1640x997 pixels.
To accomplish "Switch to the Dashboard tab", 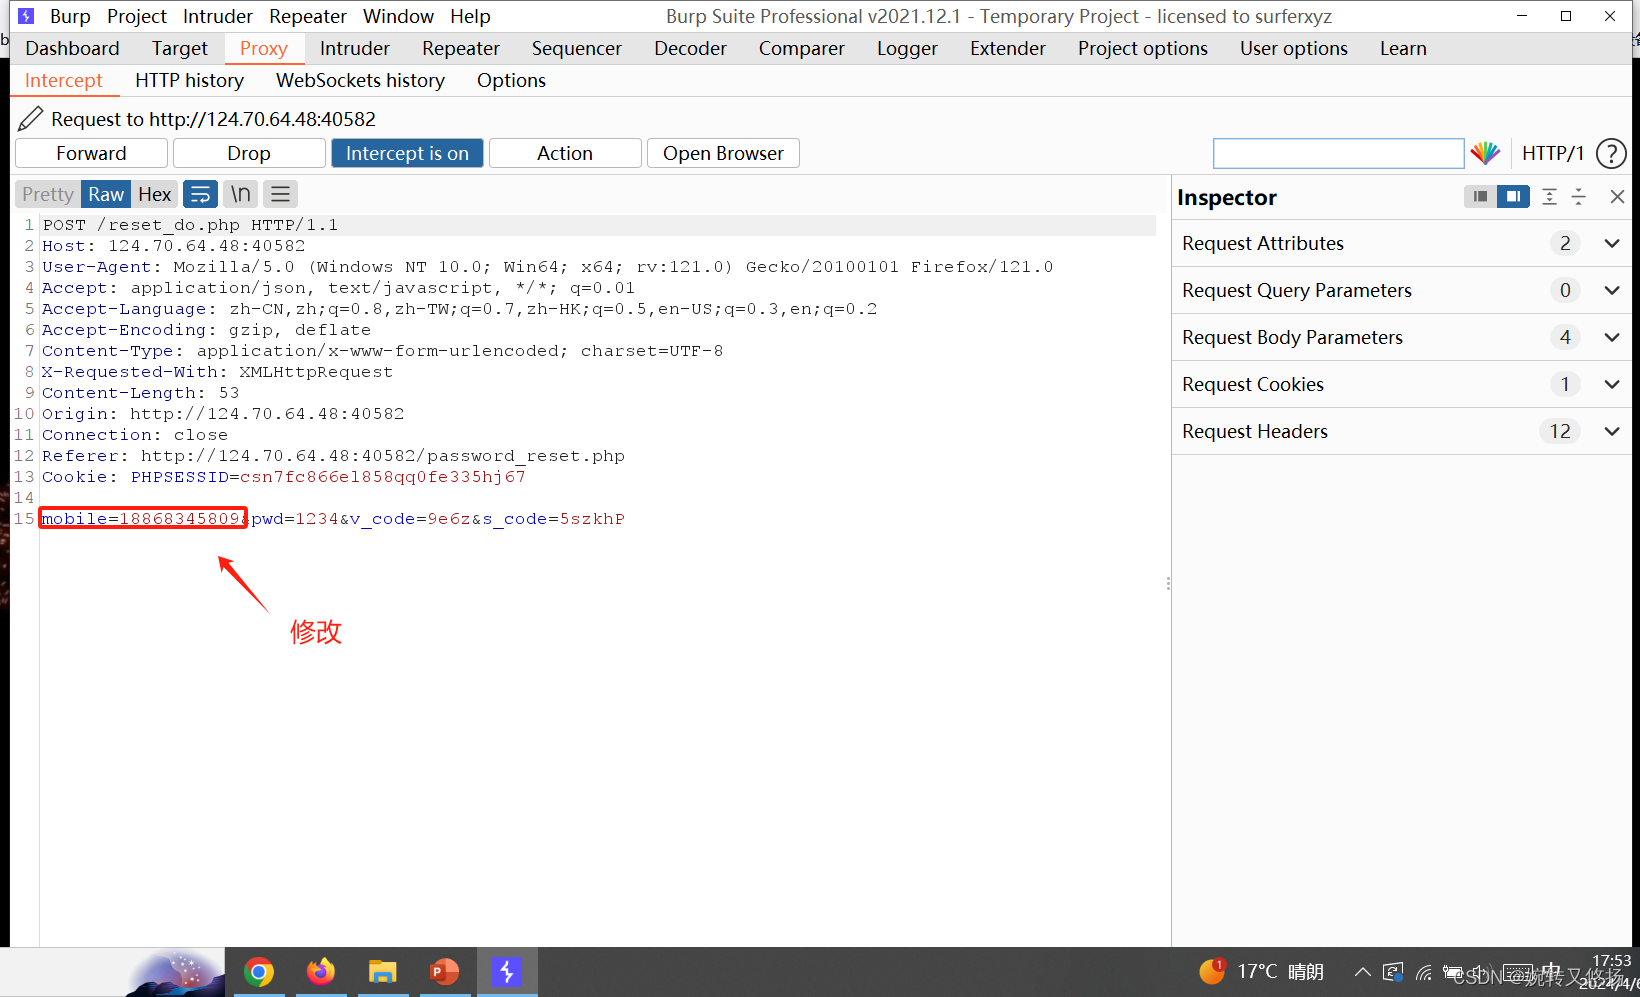I will 72,48.
